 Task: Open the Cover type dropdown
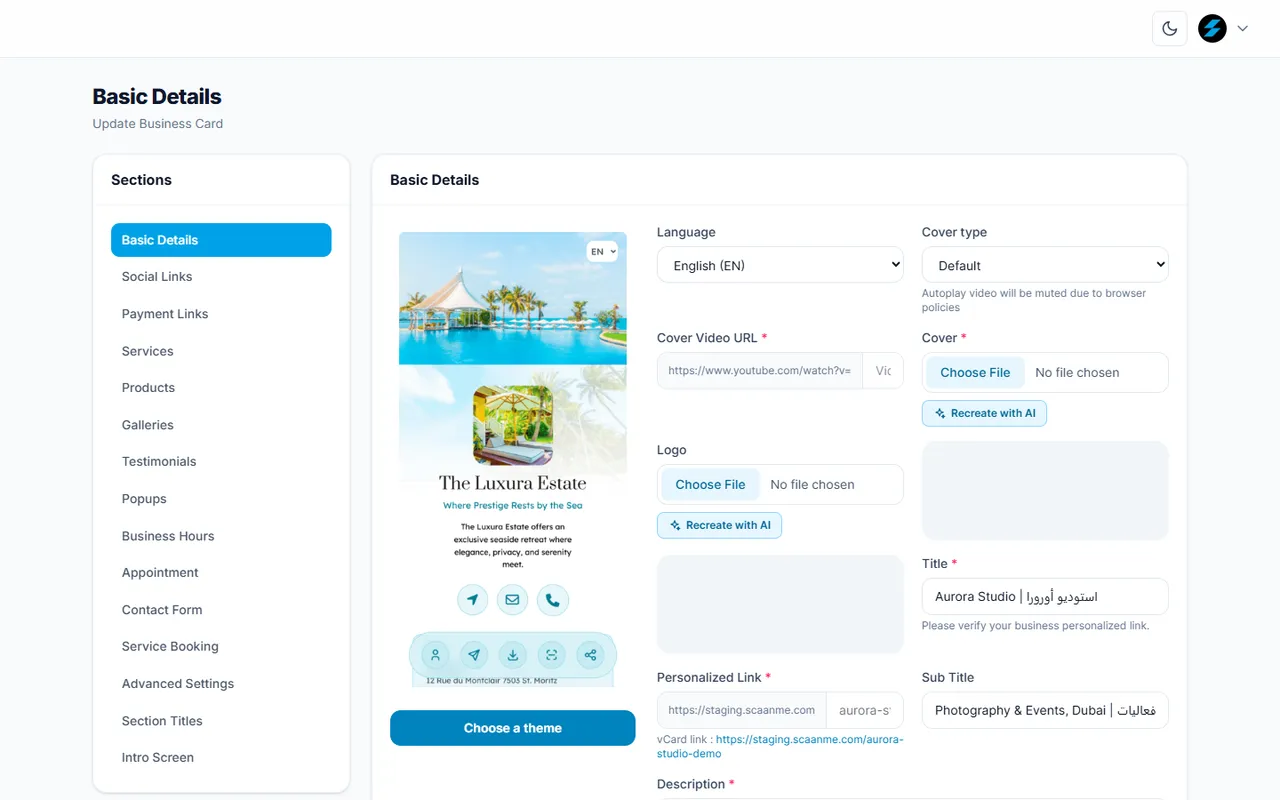pos(1045,265)
